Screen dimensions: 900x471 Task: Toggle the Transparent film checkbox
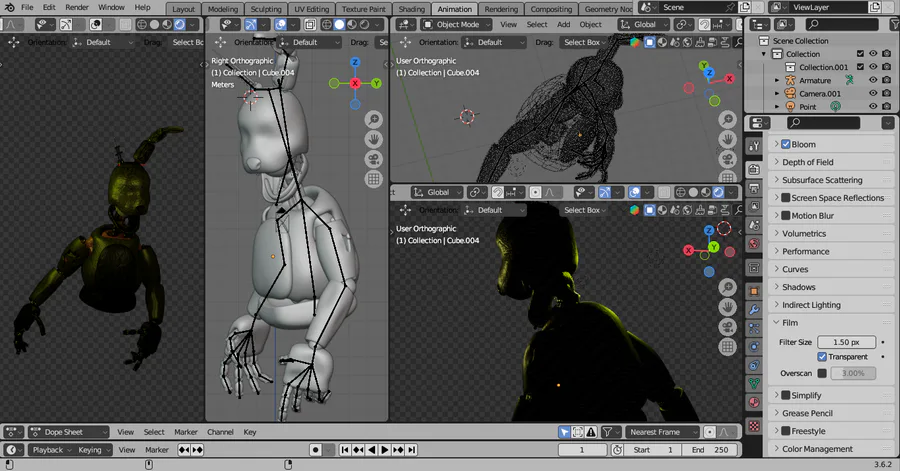point(822,356)
